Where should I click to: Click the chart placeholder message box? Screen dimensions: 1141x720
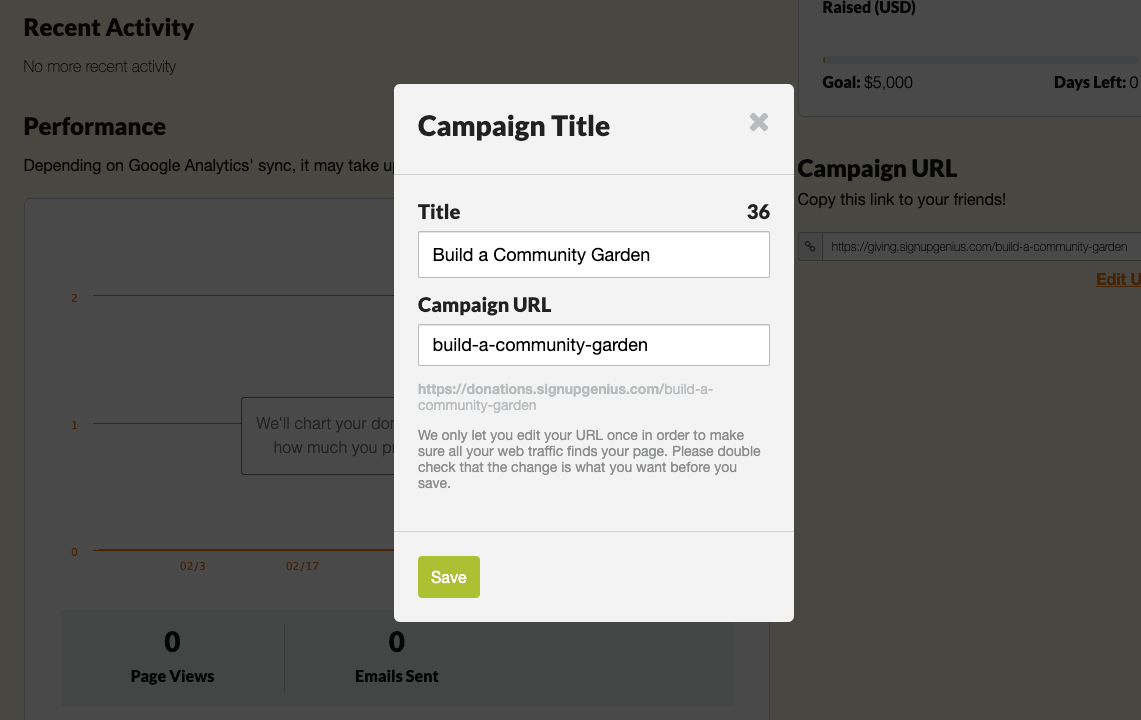coord(318,436)
